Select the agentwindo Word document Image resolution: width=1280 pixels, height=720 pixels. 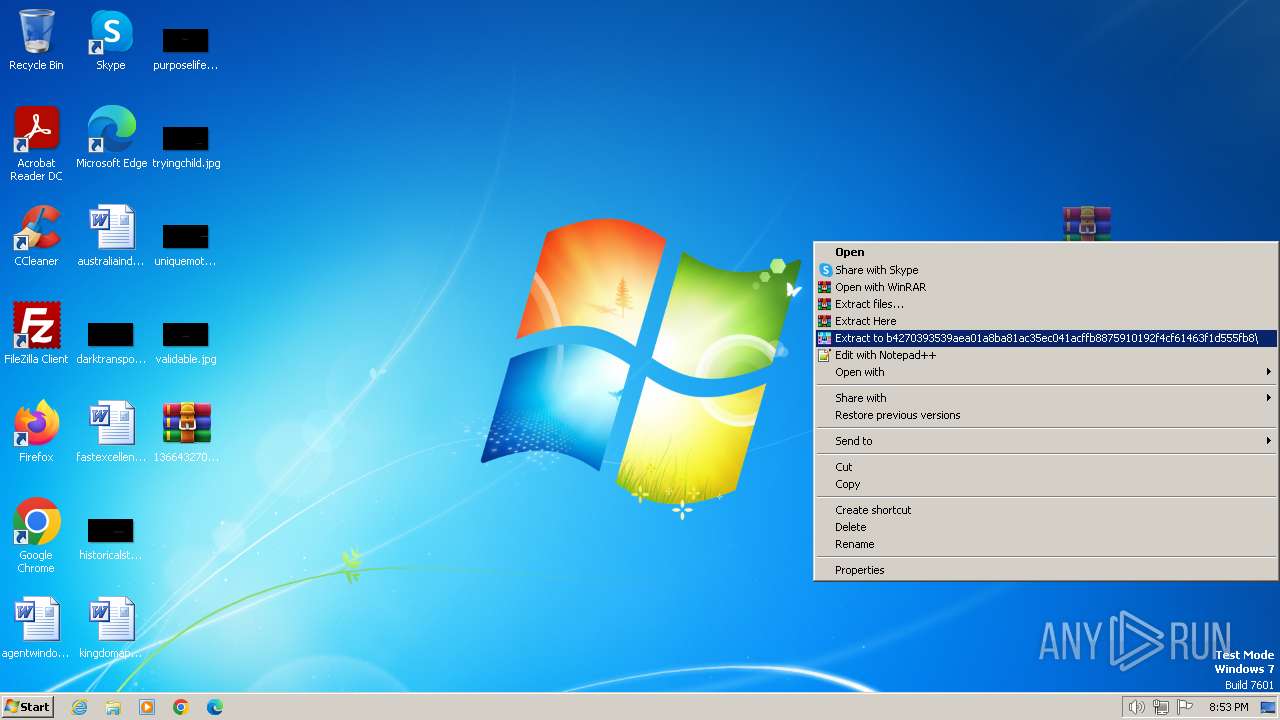click(36, 628)
